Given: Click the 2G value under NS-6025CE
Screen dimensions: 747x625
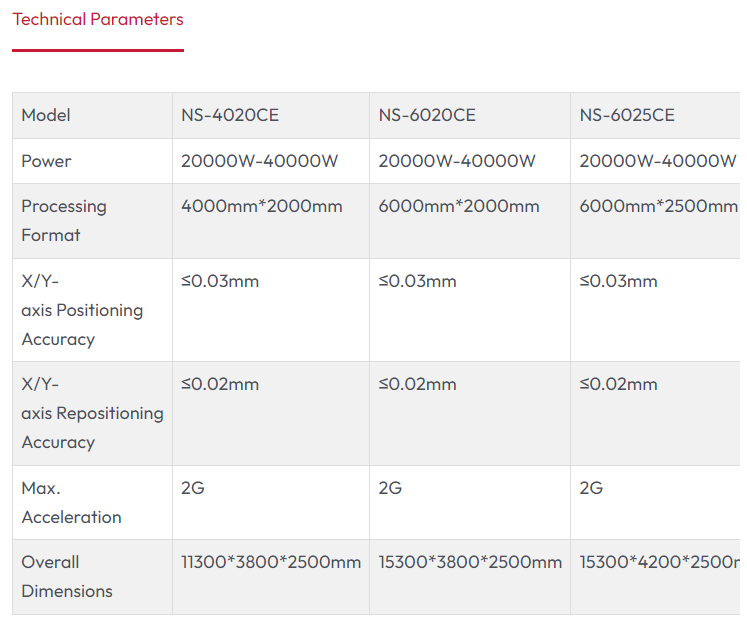Looking at the screenshot, I should (x=591, y=488).
